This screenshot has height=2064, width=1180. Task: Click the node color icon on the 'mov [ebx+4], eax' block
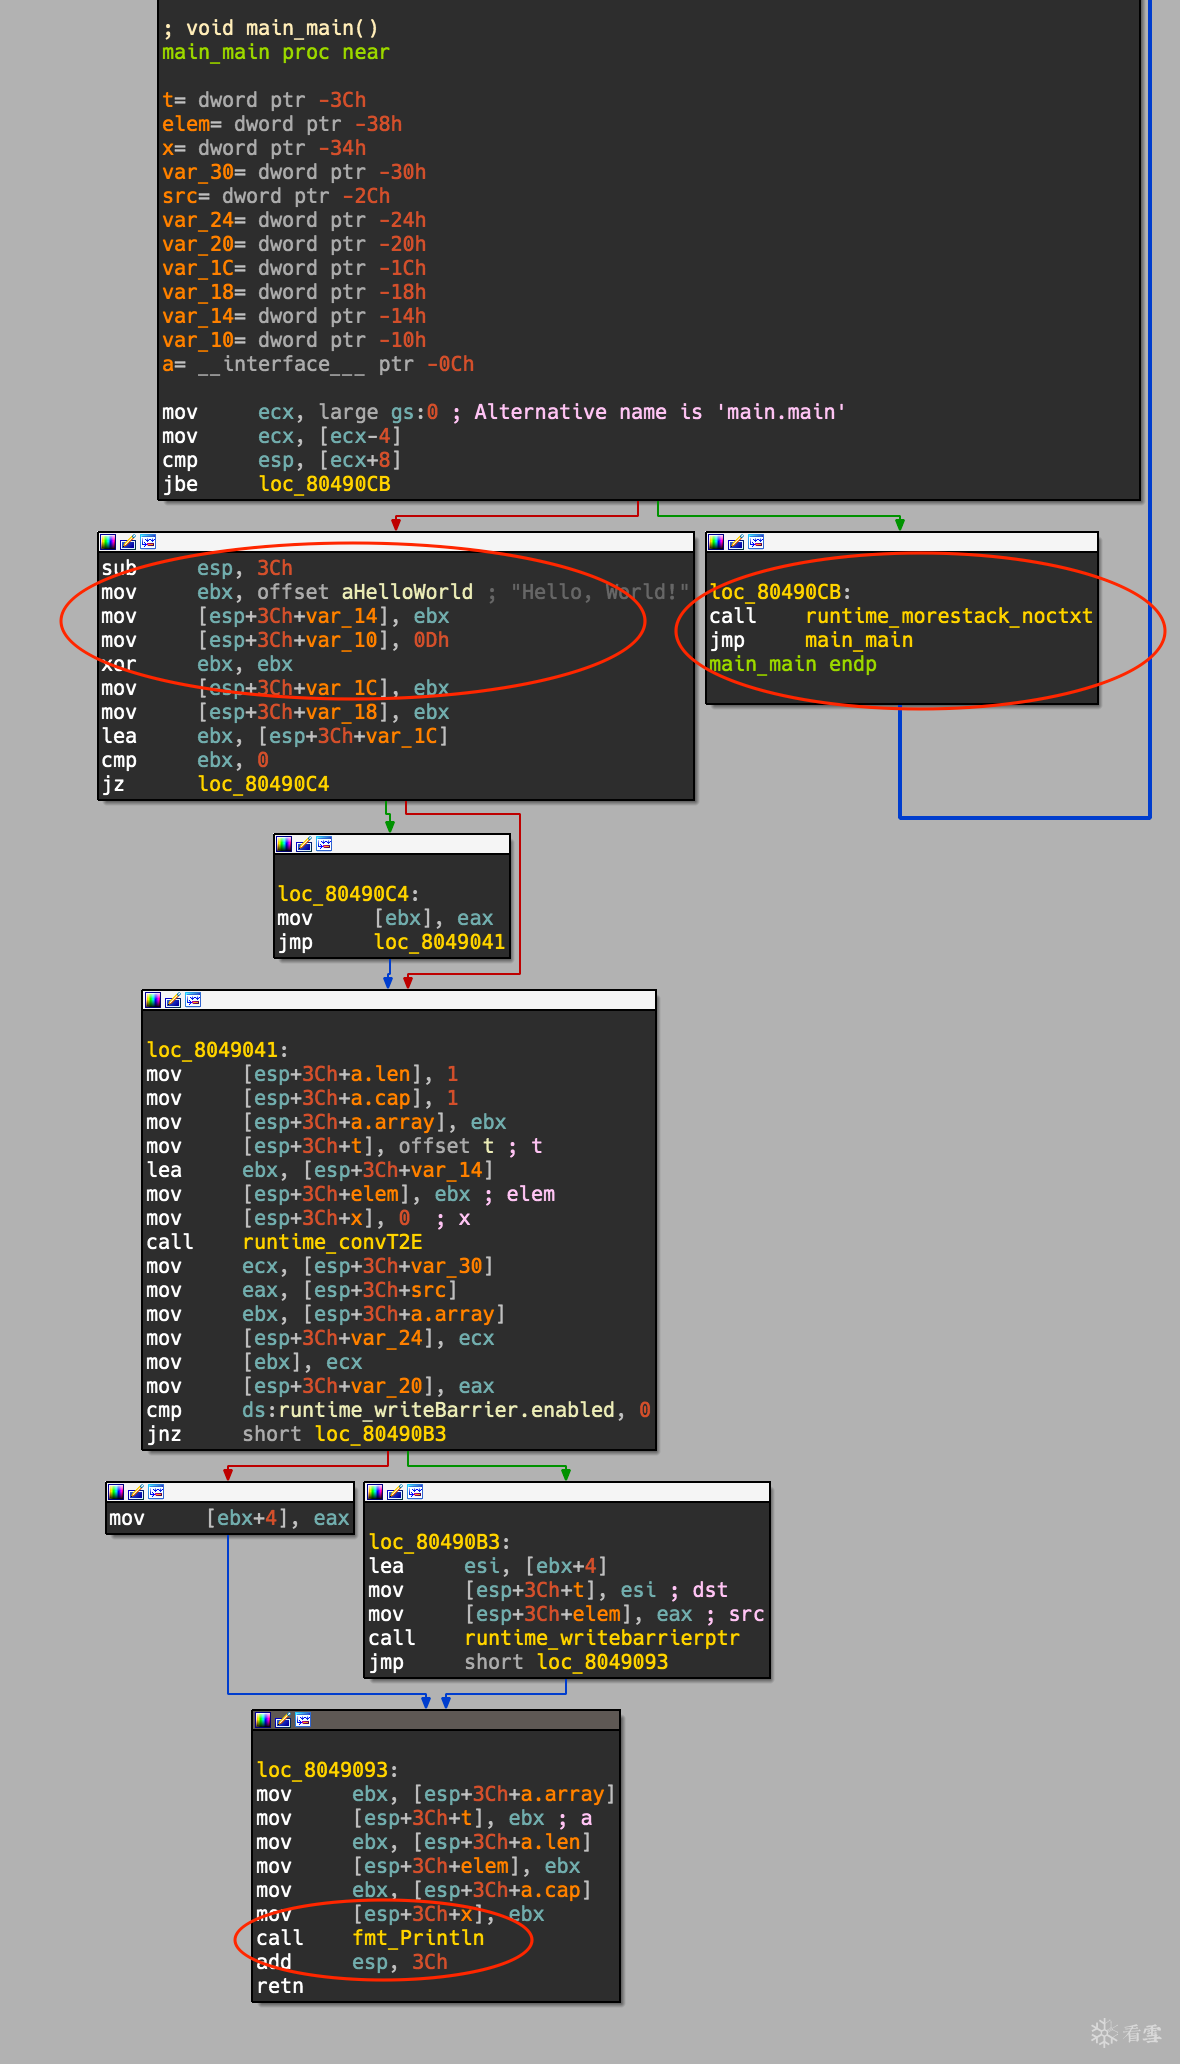(116, 1492)
